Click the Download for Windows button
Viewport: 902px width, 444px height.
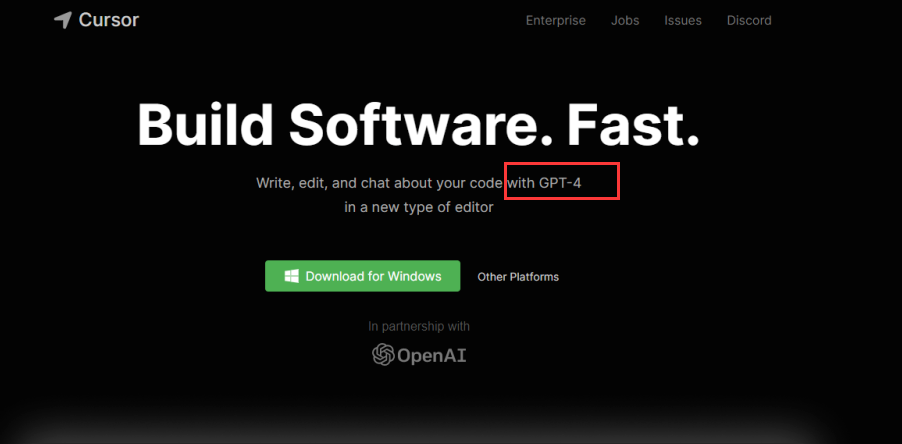pyautogui.click(x=362, y=276)
